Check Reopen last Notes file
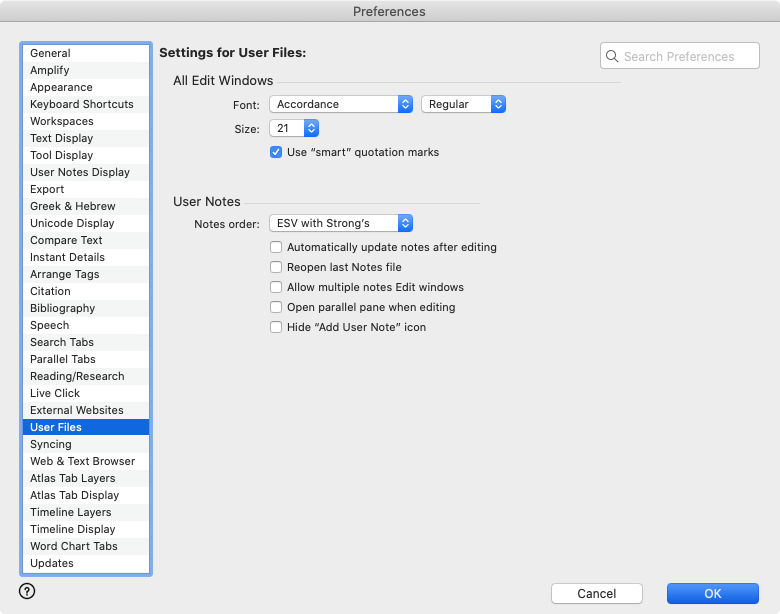The image size is (780, 614). click(x=276, y=267)
